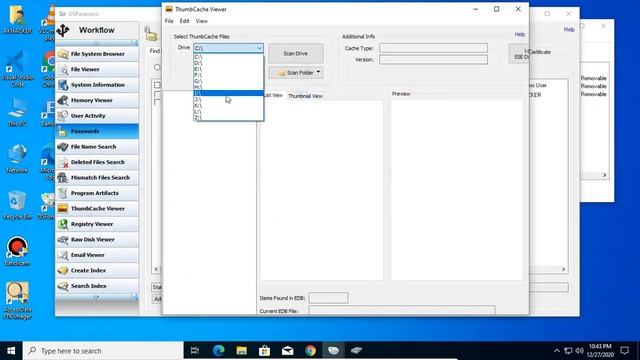Click the Windows taskbar search box

point(103,351)
